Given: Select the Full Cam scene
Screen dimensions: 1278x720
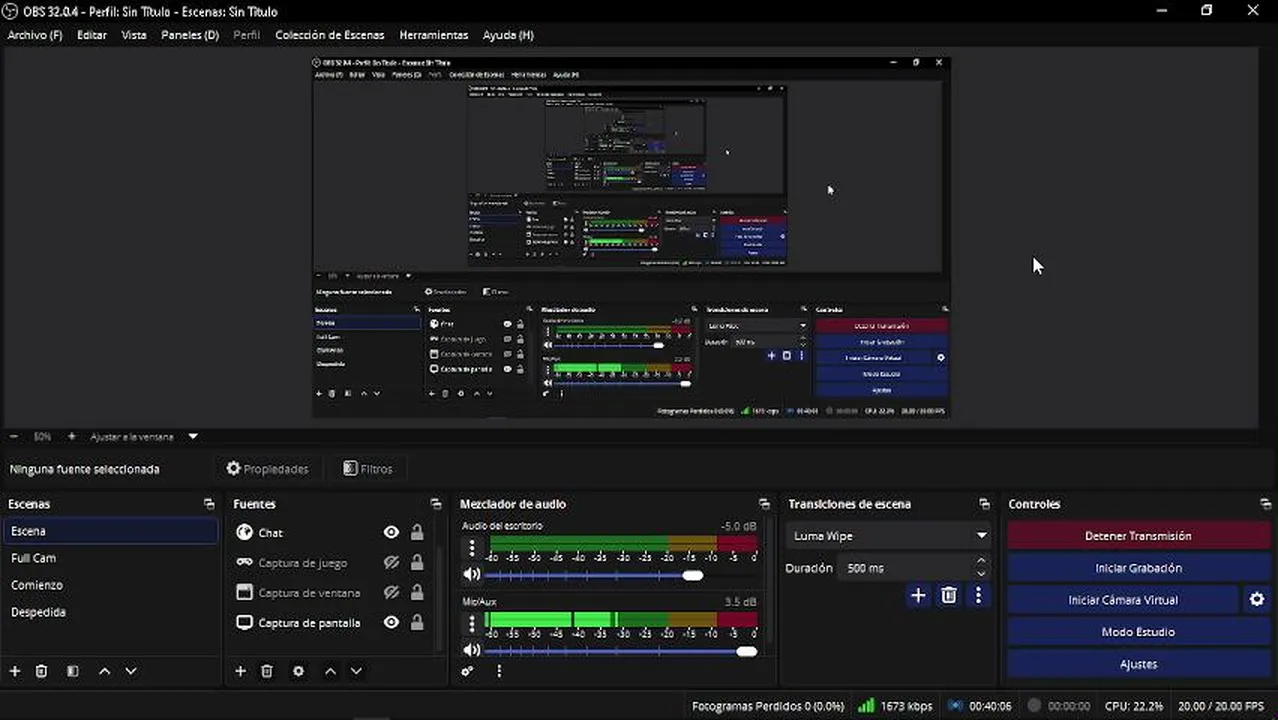Looking at the screenshot, I should pos(111,558).
